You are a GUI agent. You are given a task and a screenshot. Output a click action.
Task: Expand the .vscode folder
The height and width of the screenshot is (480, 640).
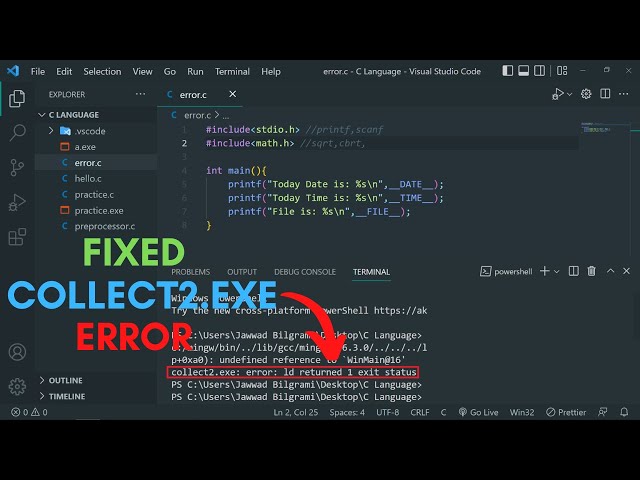coord(96,131)
